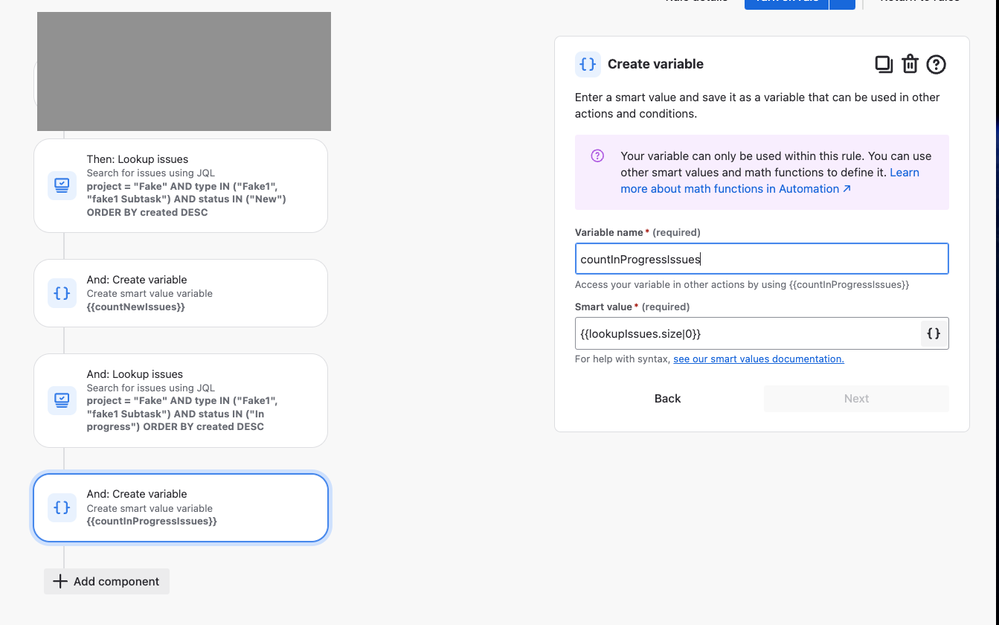
Task: Click plus icon on Add component
Action: point(59,581)
